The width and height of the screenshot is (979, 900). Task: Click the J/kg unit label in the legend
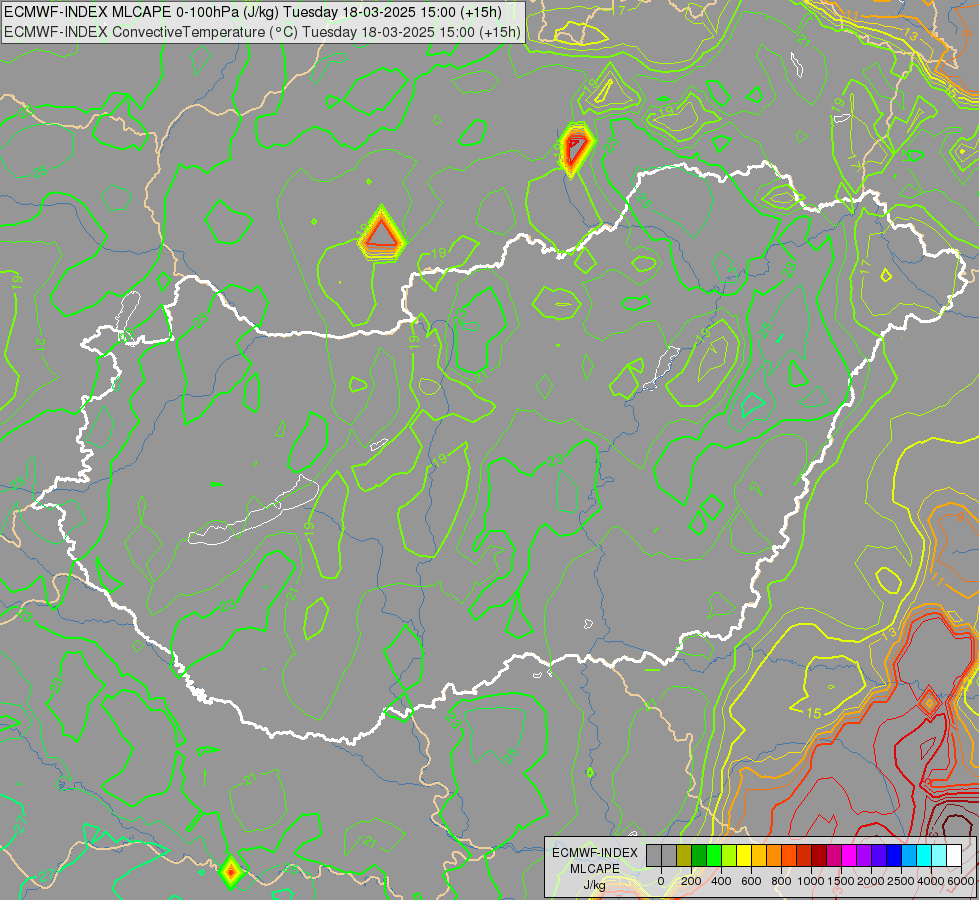[595, 885]
